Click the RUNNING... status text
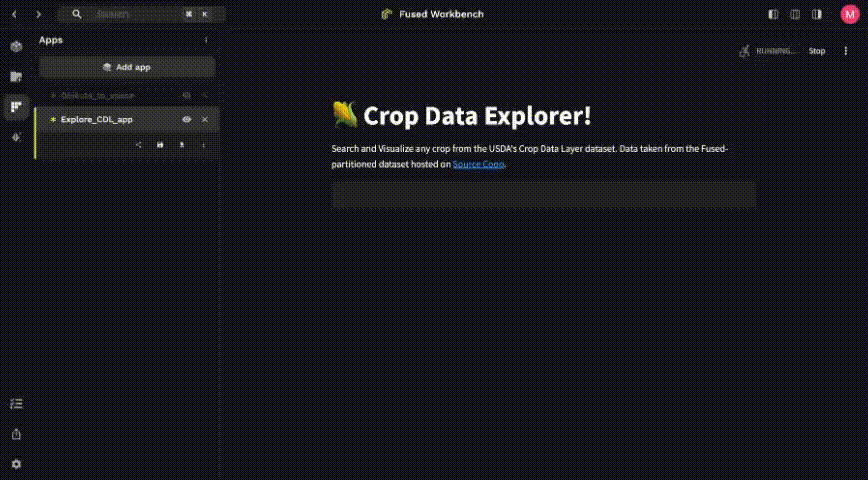The width and height of the screenshot is (868, 480). pos(776,51)
